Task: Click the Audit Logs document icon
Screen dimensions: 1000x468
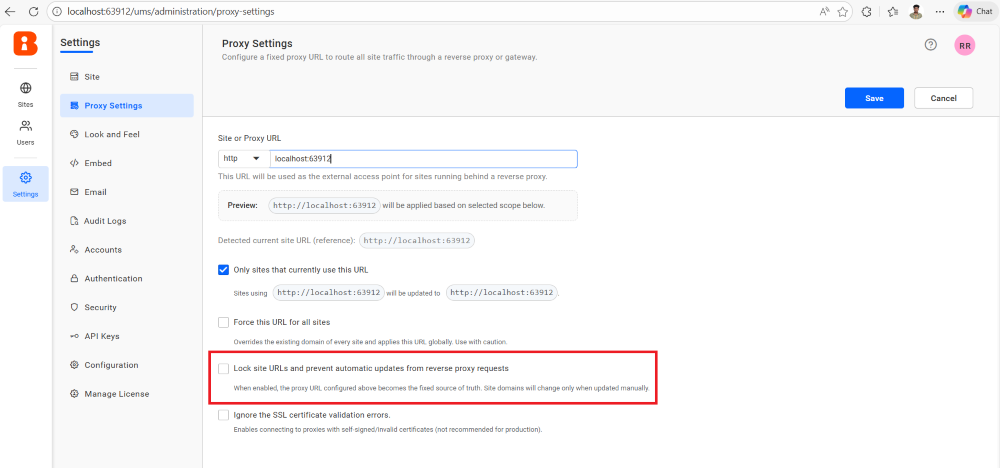Action: click(74, 221)
